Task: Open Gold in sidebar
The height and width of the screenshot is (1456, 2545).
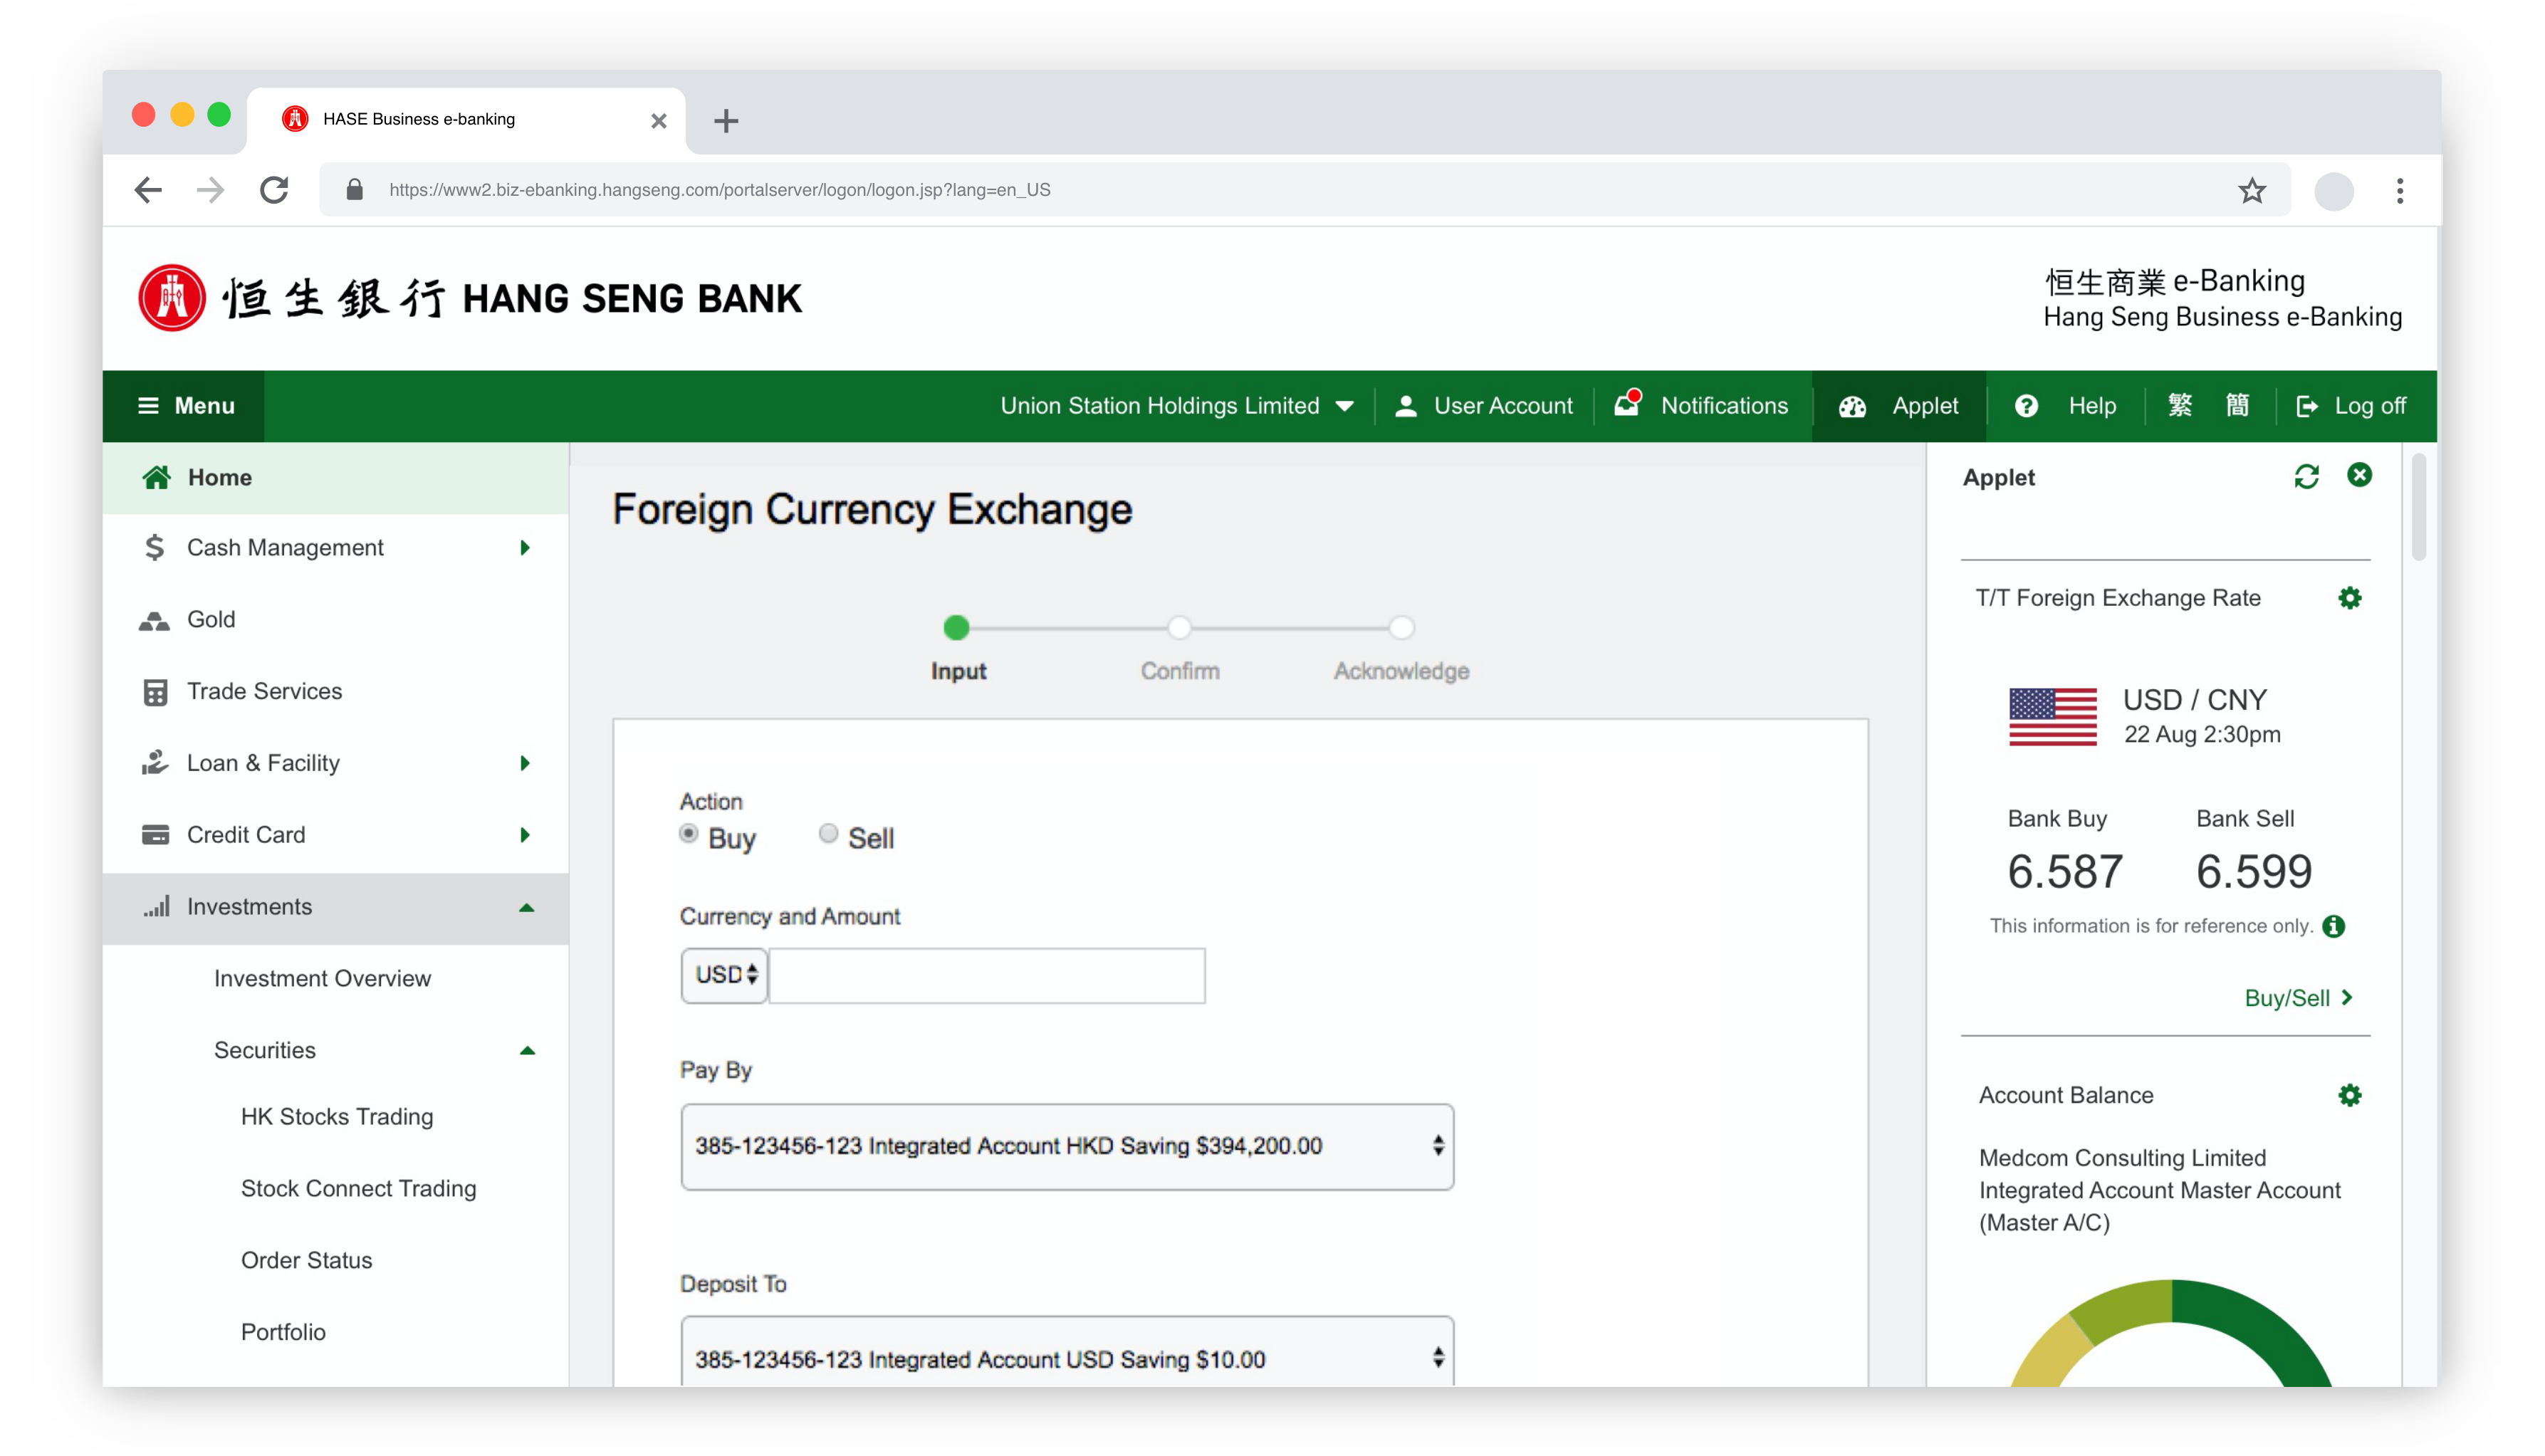Action: click(x=336, y=620)
